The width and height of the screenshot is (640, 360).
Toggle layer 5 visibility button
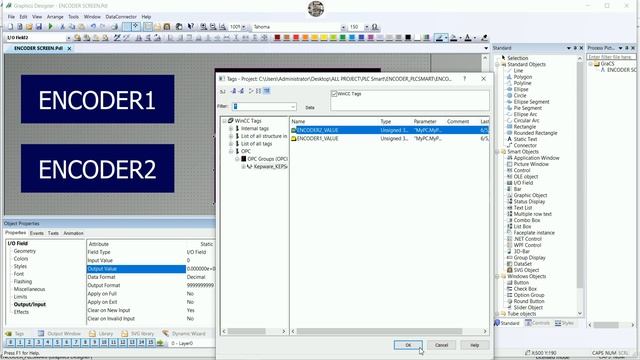tap(57, 343)
